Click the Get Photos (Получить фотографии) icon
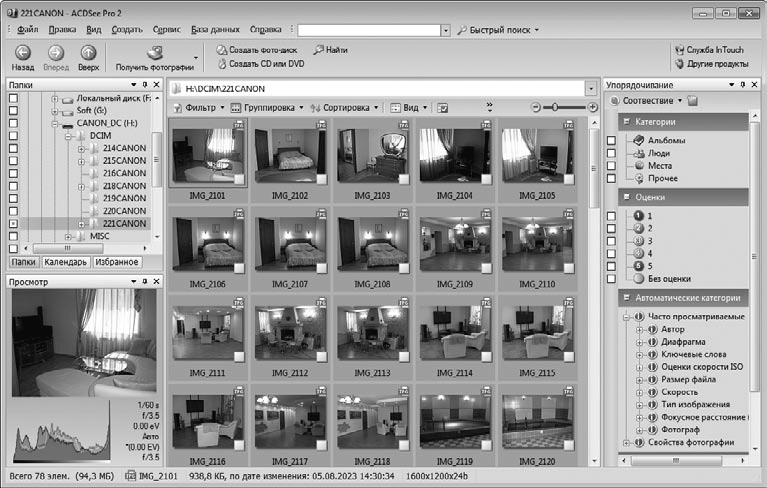767x488 pixels. 156,53
